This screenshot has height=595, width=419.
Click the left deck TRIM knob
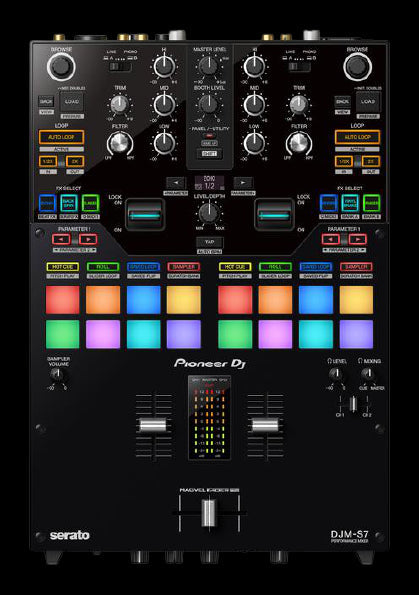pyautogui.click(x=120, y=104)
